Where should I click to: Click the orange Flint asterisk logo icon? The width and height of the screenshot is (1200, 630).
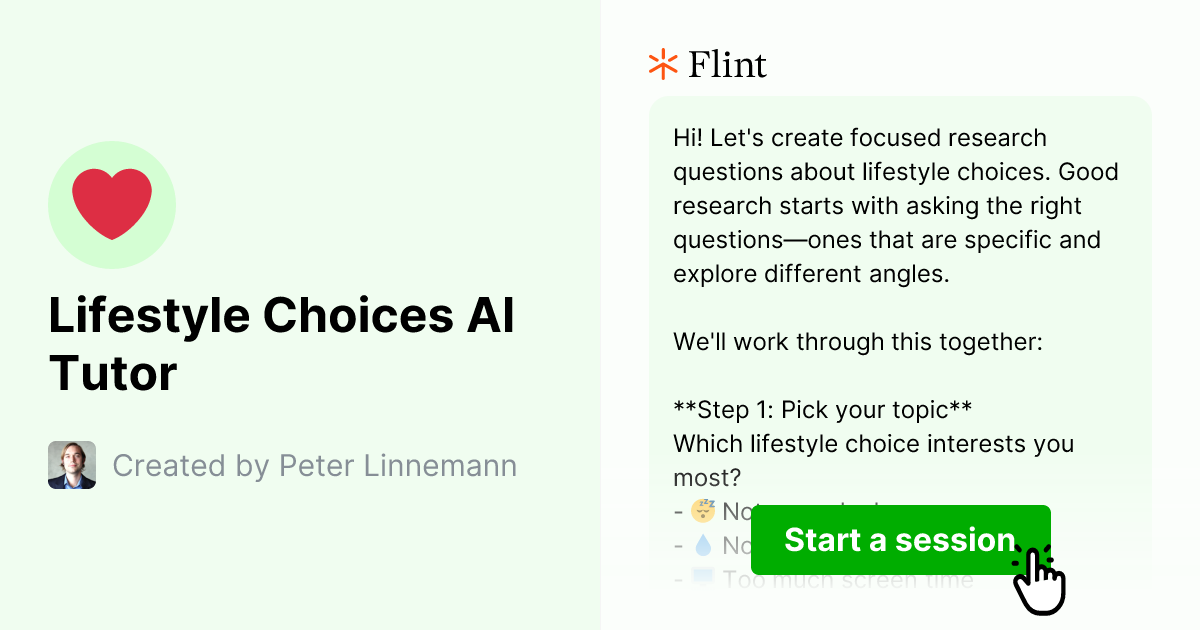(661, 63)
